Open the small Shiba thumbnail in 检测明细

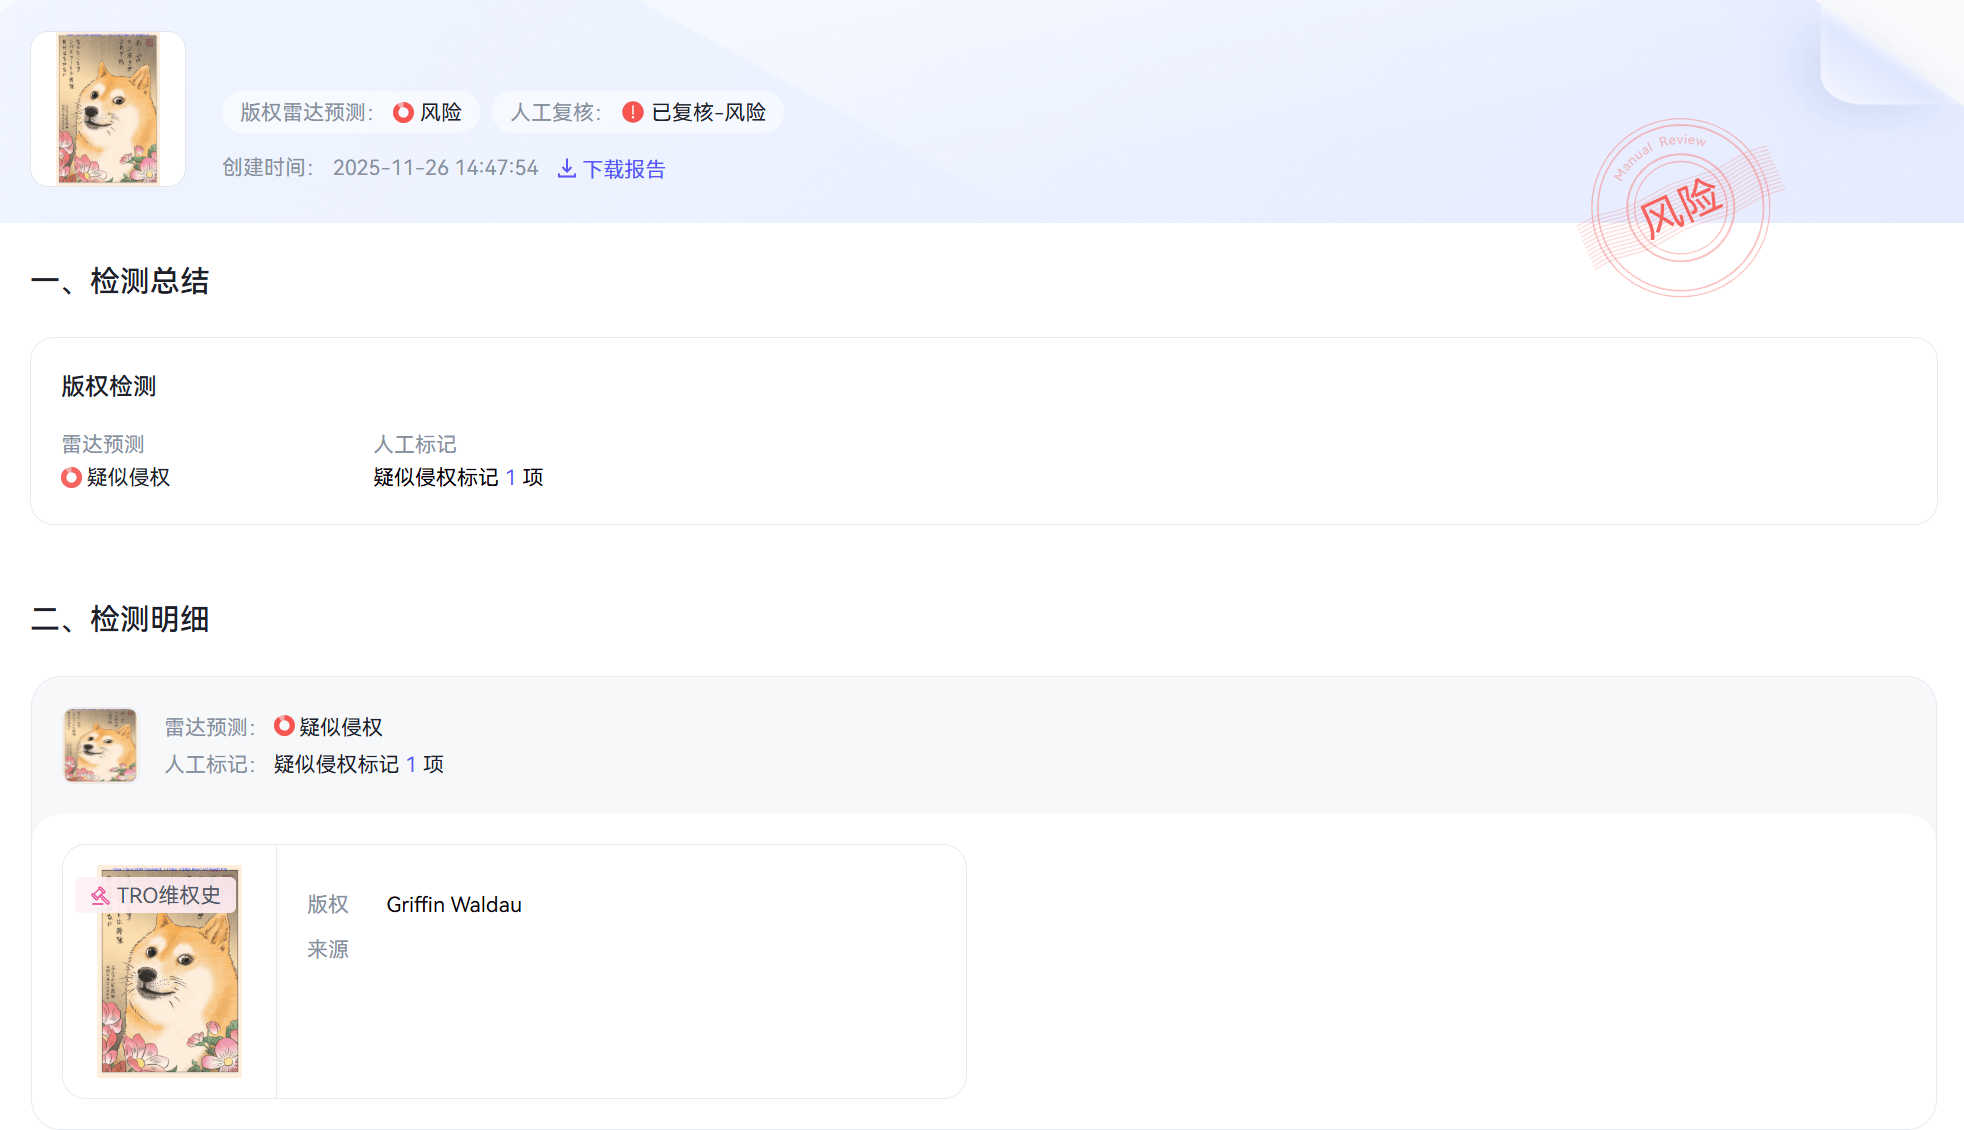[x=100, y=745]
